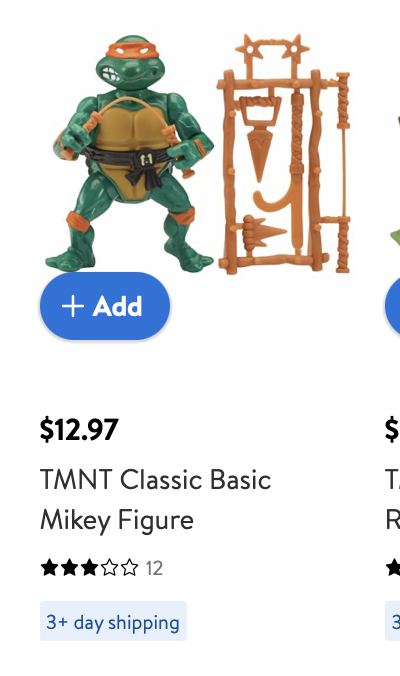Click the "Mikey Figure" title line
The image size is (400, 676).
coord(117,520)
